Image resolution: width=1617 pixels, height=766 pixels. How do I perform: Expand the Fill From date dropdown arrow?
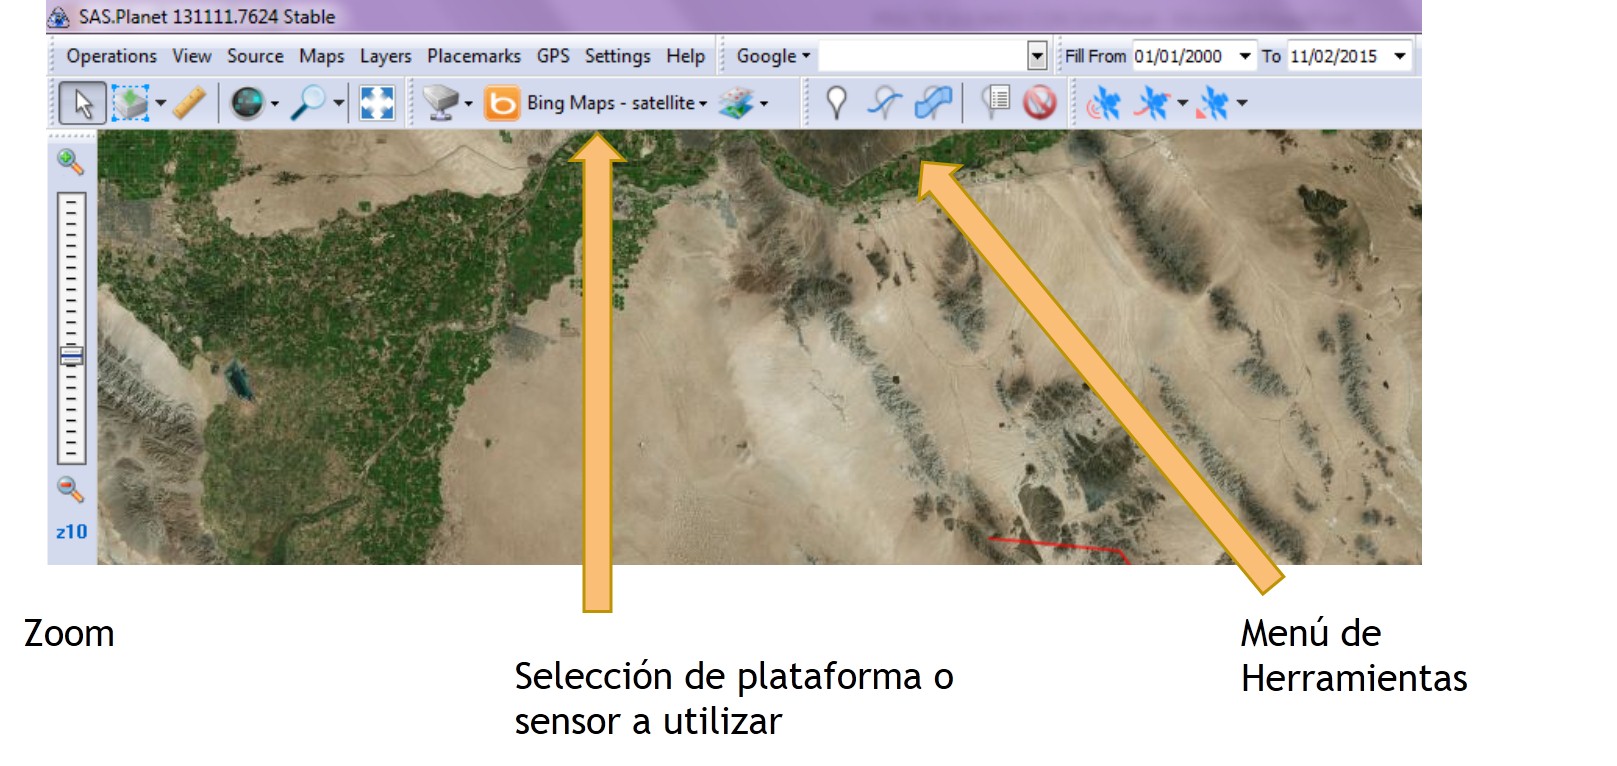pos(1245,57)
